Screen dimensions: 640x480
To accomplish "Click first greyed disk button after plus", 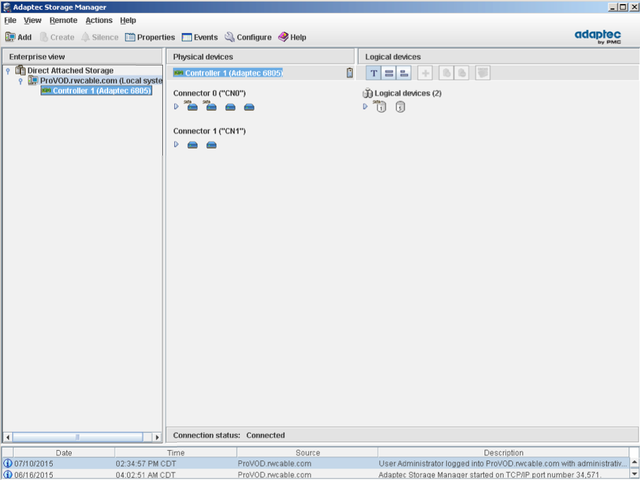I will (x=447, y=73).
